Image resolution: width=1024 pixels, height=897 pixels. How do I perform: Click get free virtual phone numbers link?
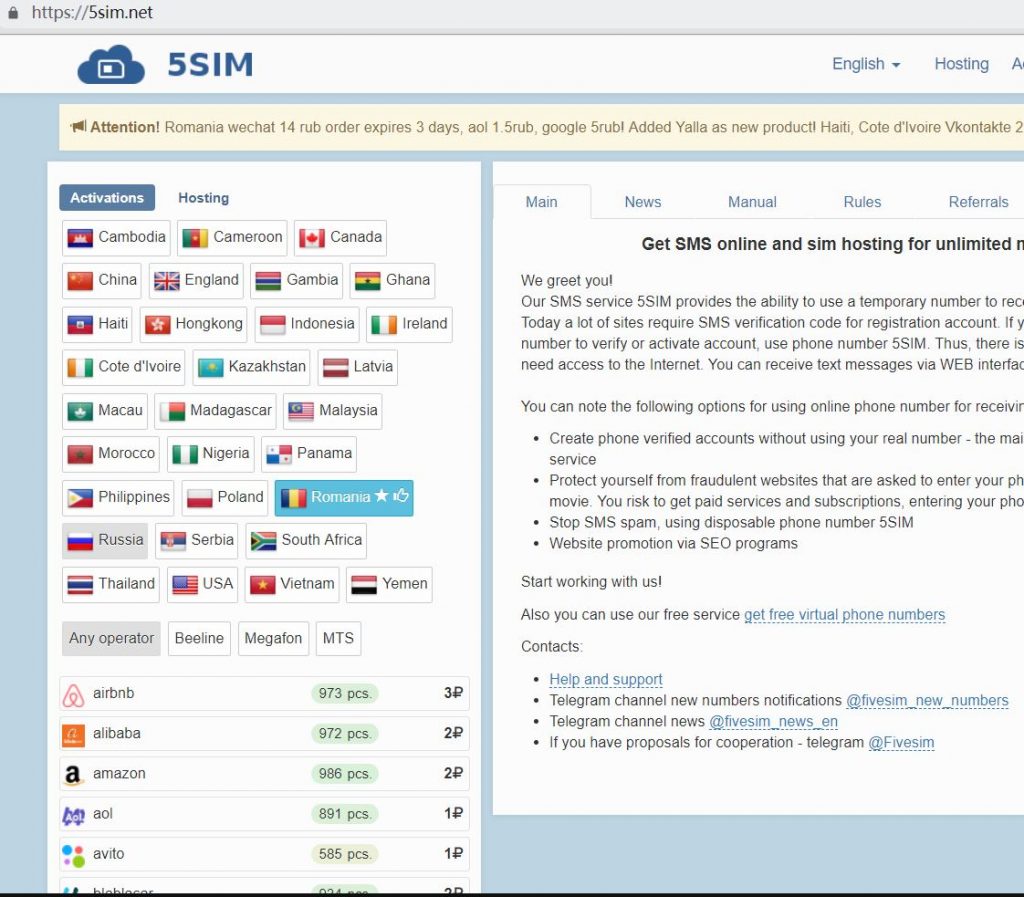(x=844, y=615)
